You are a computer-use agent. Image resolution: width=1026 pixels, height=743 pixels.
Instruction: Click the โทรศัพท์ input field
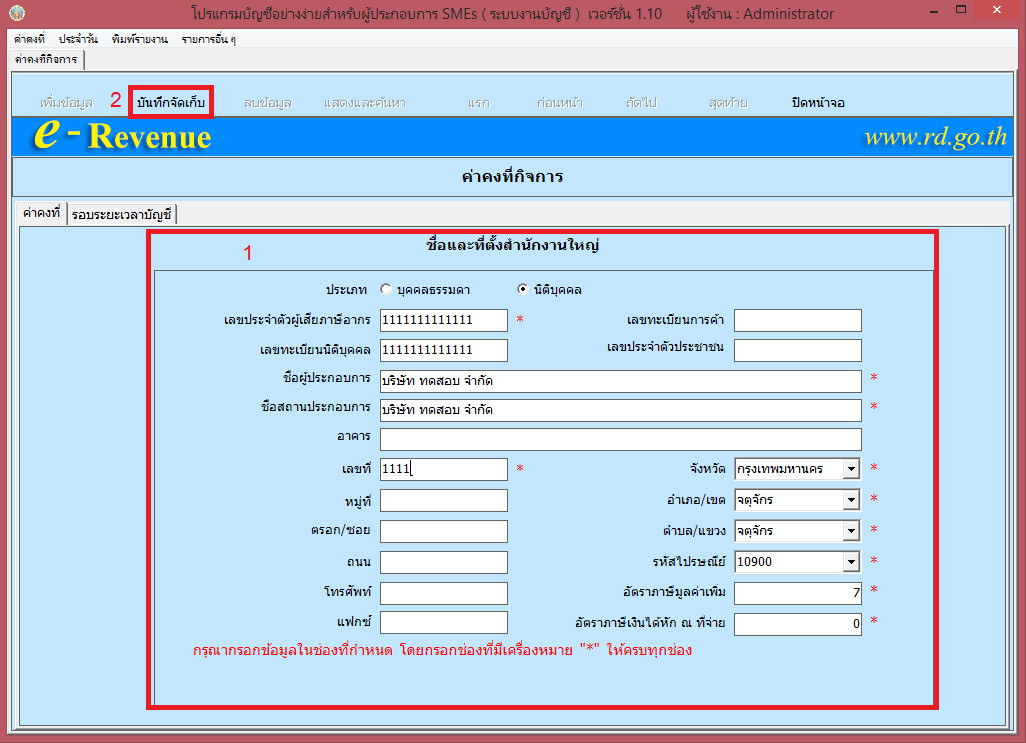[444, 593]
